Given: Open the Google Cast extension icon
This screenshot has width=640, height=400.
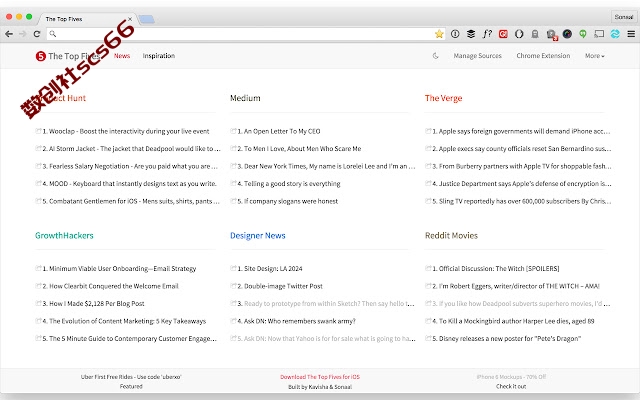Looking at the screenshot, I should coord(599,34).
